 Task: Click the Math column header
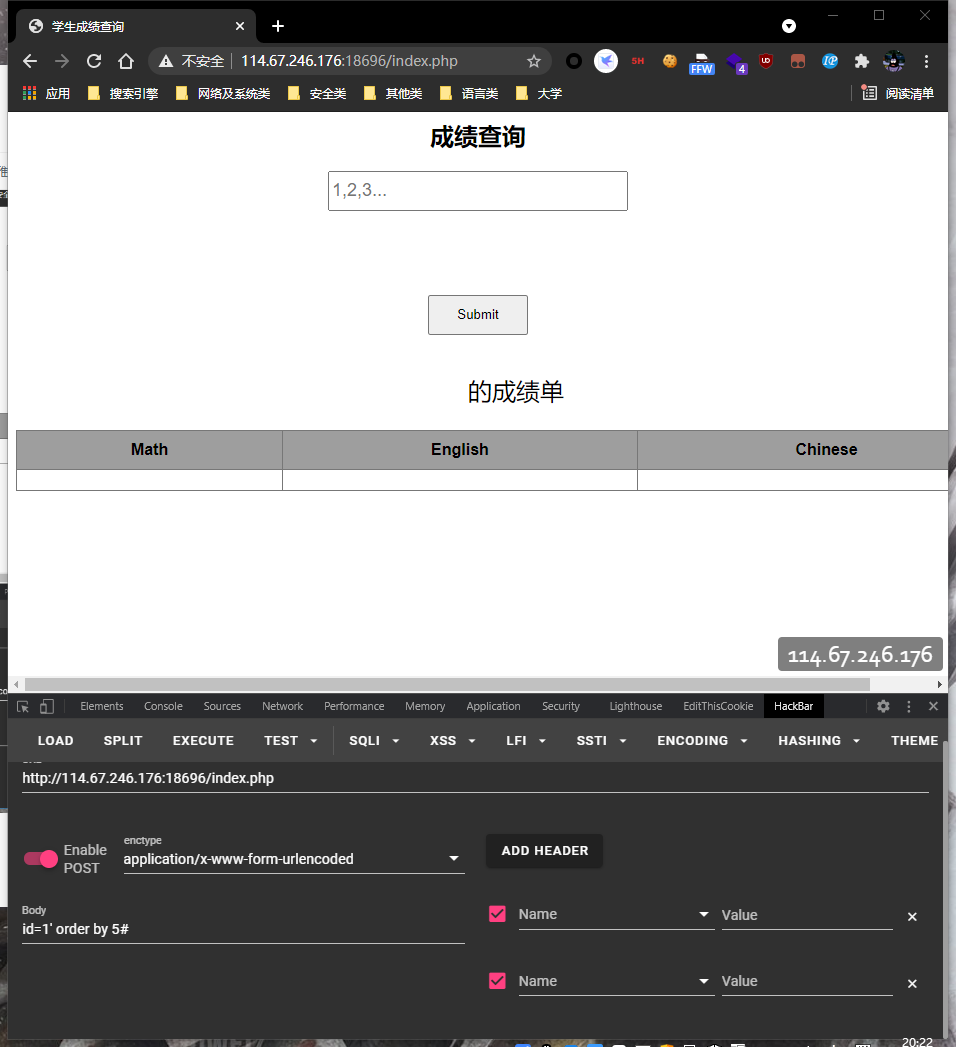(150, 449)
